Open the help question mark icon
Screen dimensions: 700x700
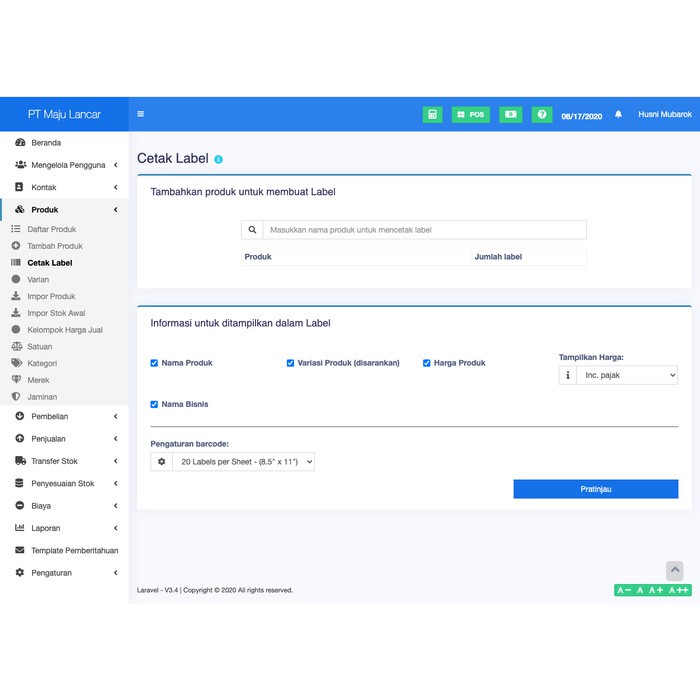point(541,115)
